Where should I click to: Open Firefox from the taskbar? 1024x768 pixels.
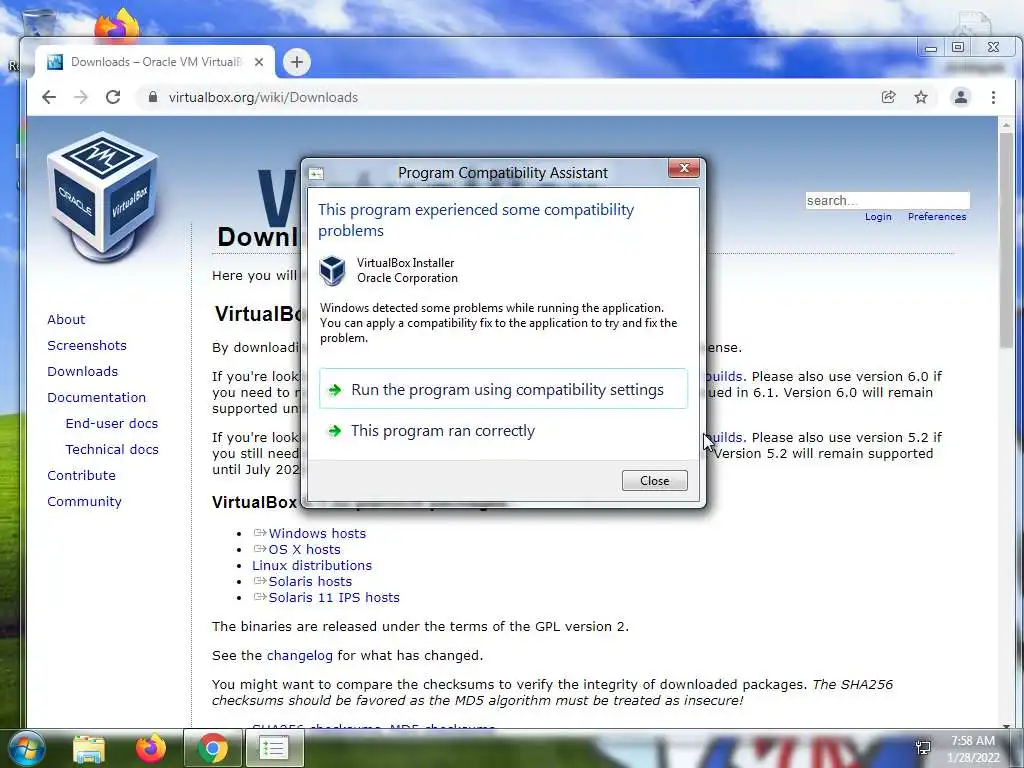[x=151, y=748]
